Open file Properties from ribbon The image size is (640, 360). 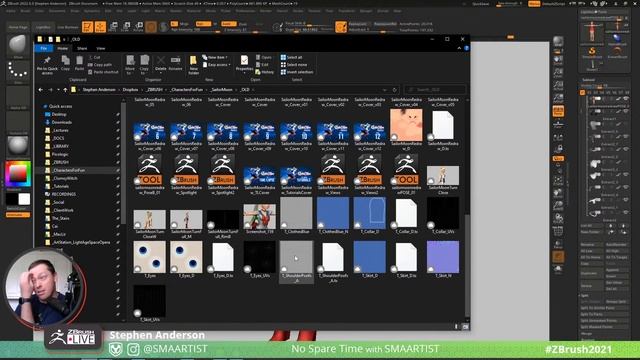(244, 63)
